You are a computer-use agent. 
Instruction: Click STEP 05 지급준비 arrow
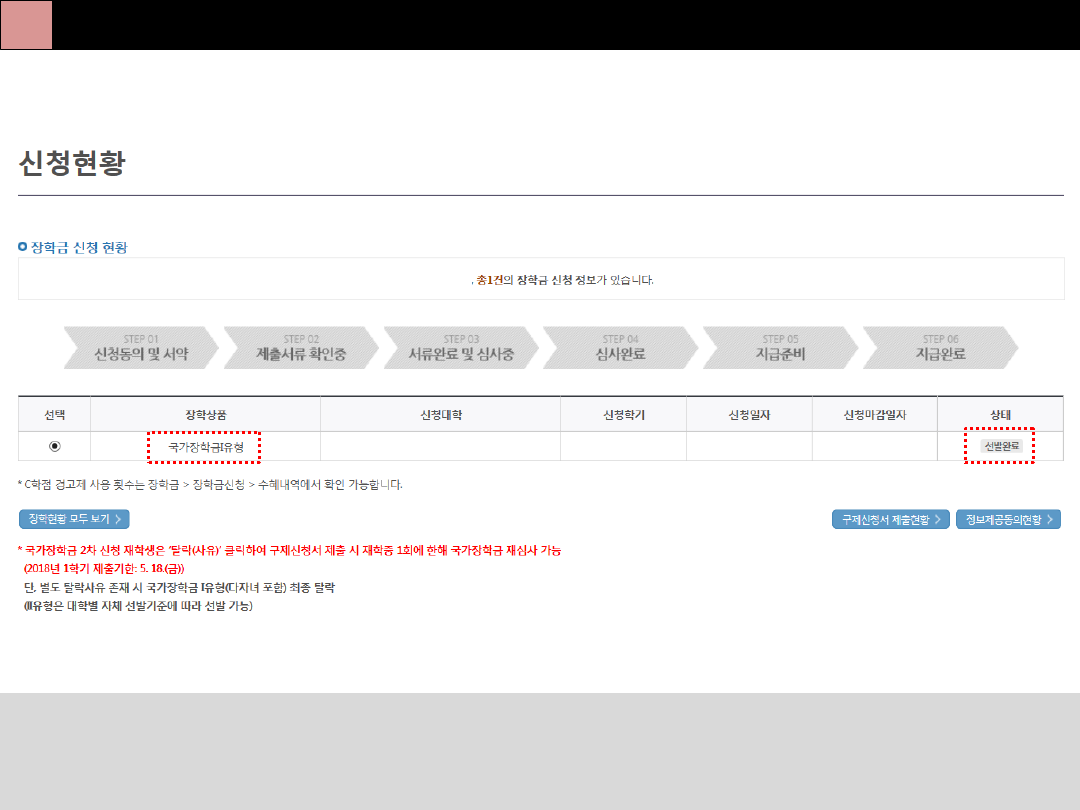coord(780,348)
